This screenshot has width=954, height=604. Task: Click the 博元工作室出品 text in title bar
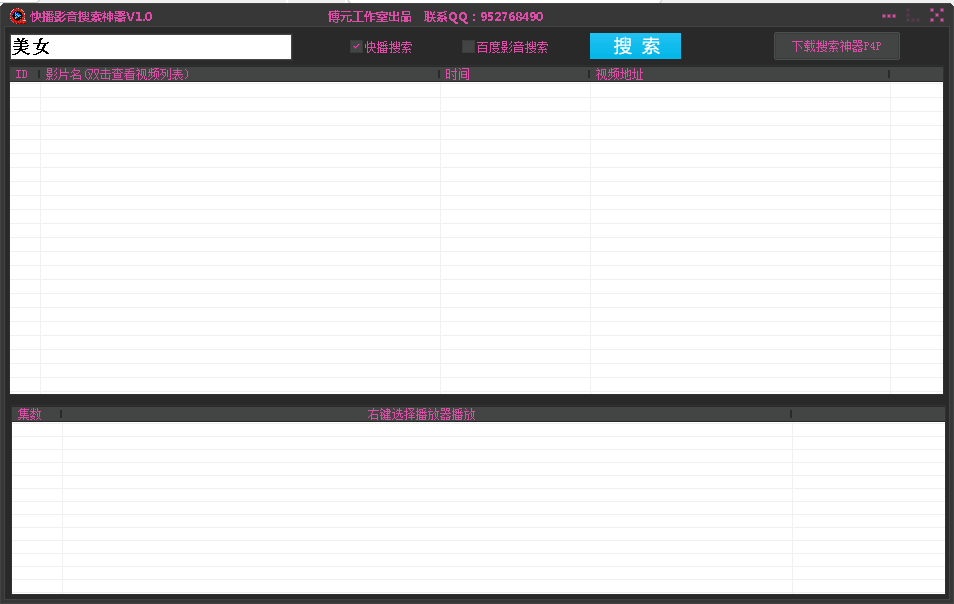coord(370,16)
